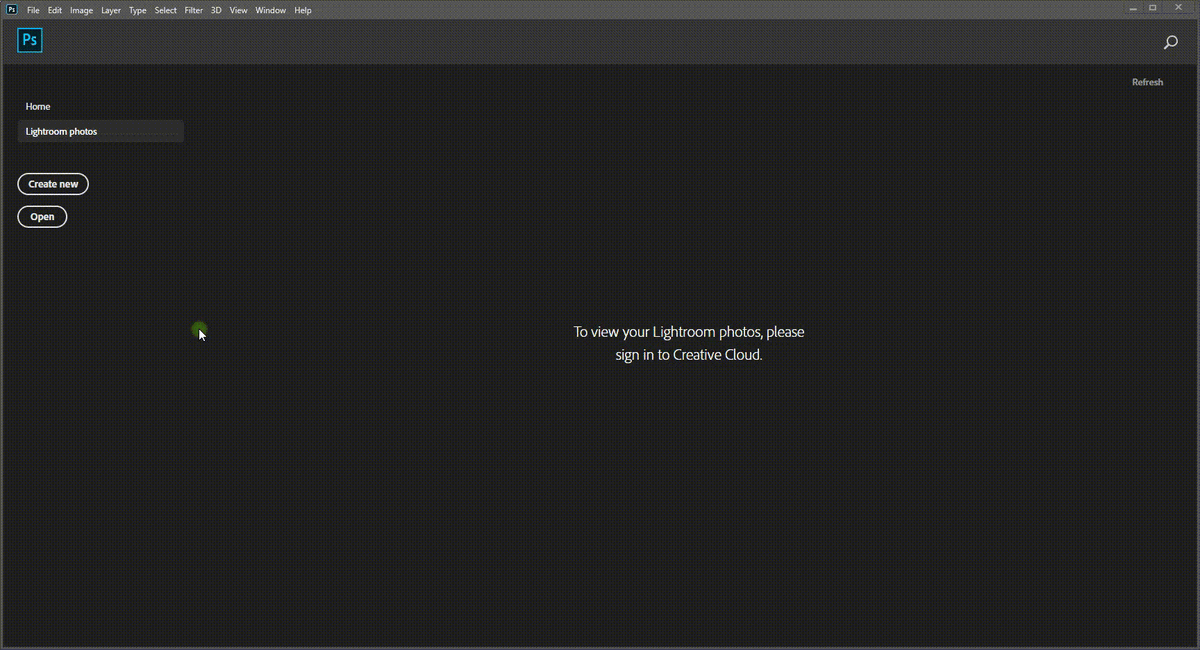Image resolution: width=1200 pixels, height=650 pixels.
Task: Click the 'sign in to Creative Cloud' message
Action: [x=689, y=343]
